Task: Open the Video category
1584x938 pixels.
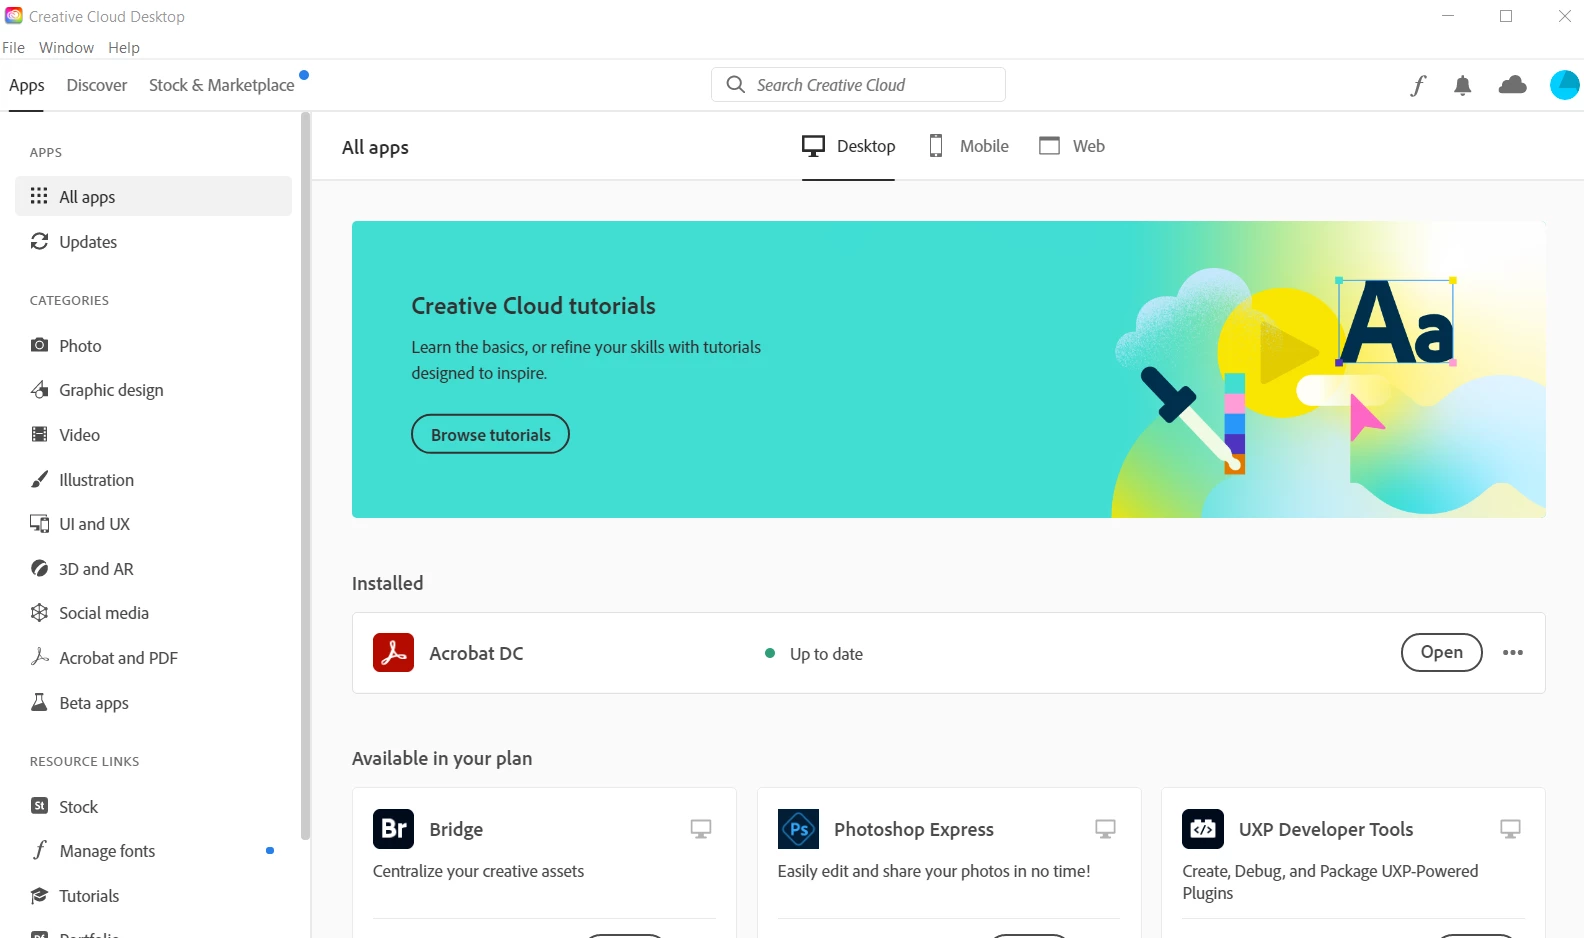Action: 153,435
